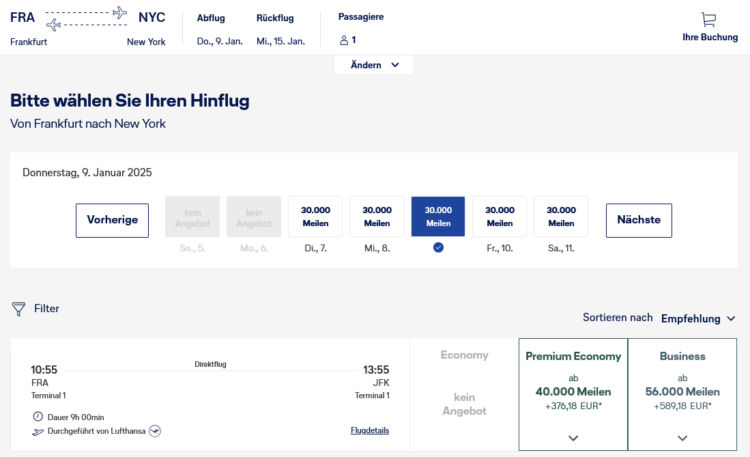
Task: Click the checkmark under the selected date
Action: (438, 247)
